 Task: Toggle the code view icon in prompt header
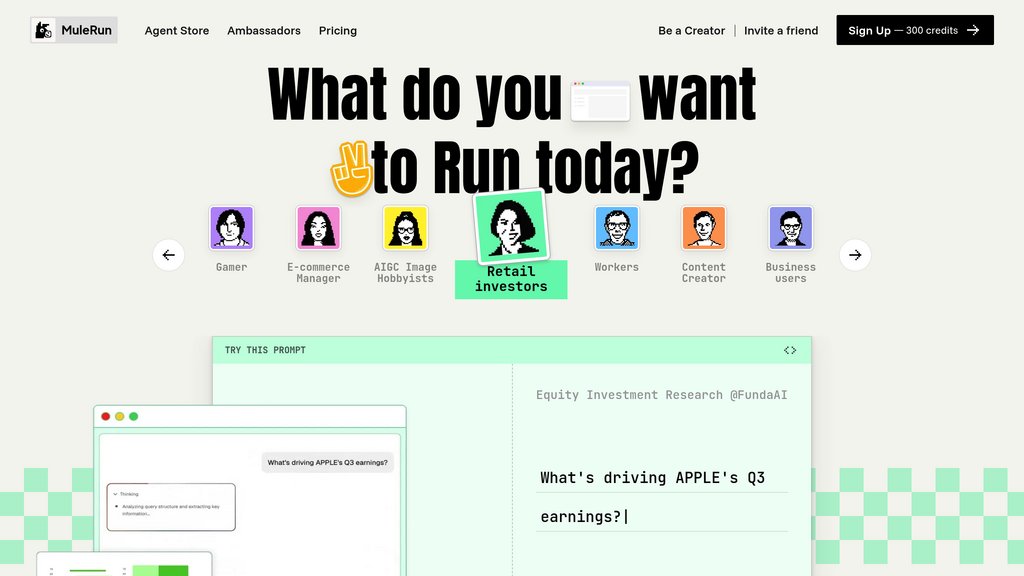tap(790, 350)
